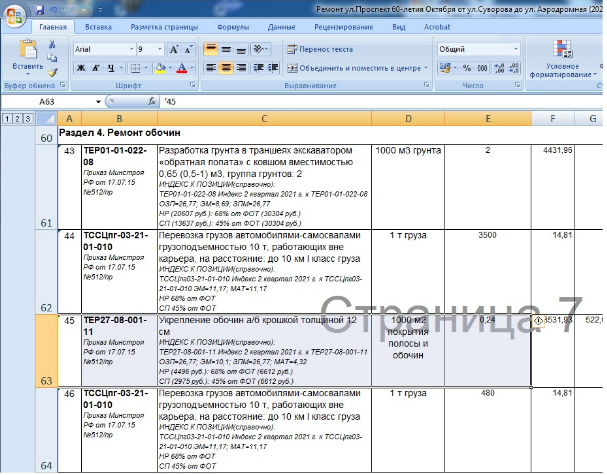This screenshot has height=475, width=607.
Task: Apply thousands separator 000 format
Action: 482,68
